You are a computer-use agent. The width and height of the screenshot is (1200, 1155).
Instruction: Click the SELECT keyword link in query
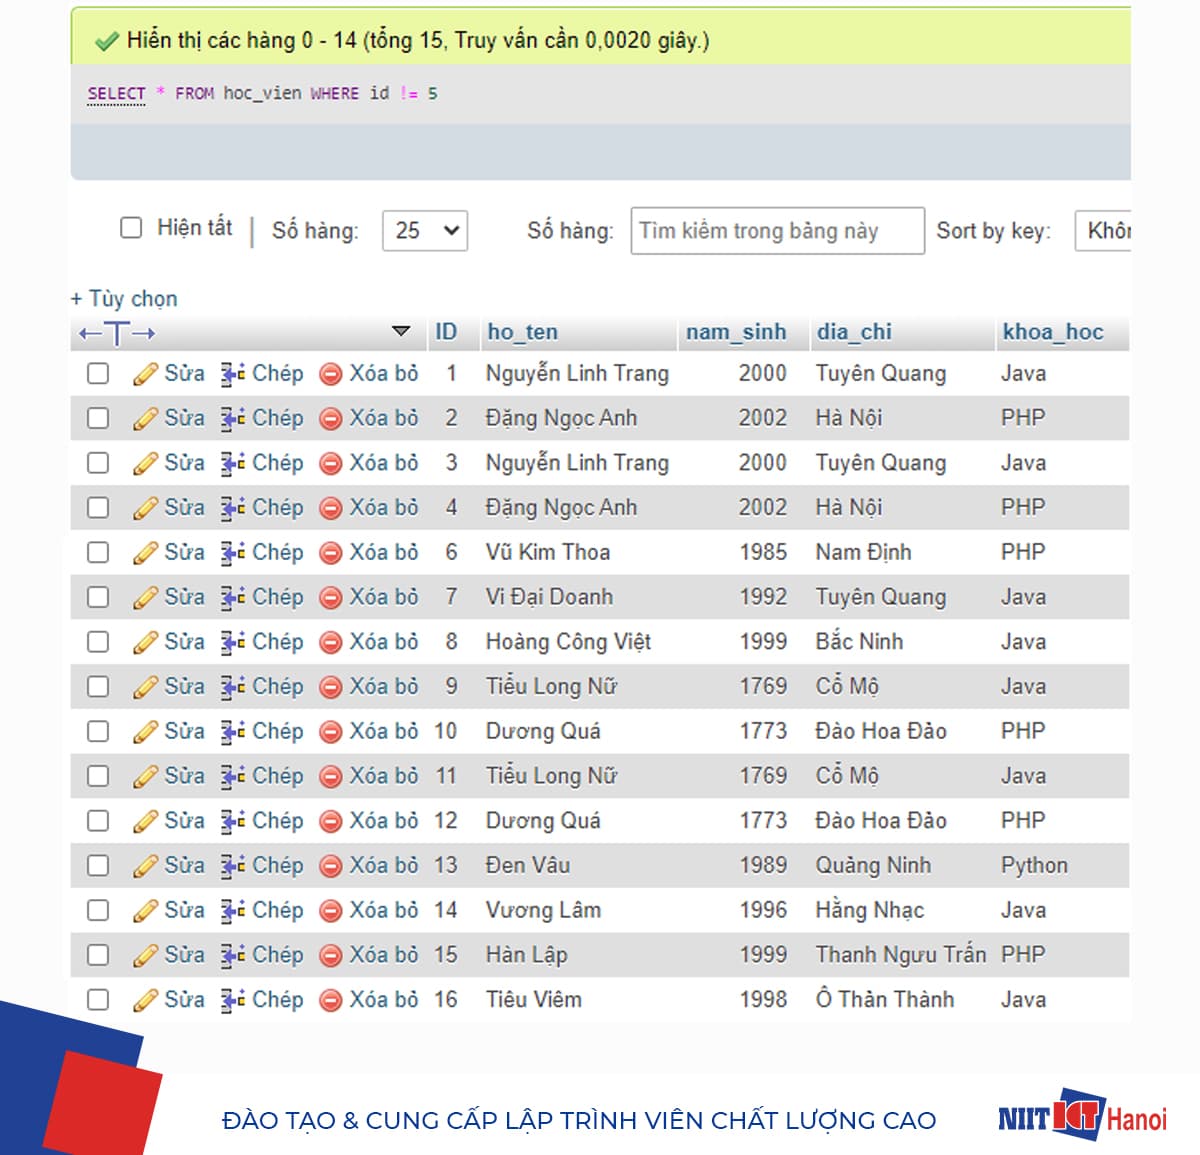[x=116, y=93]
